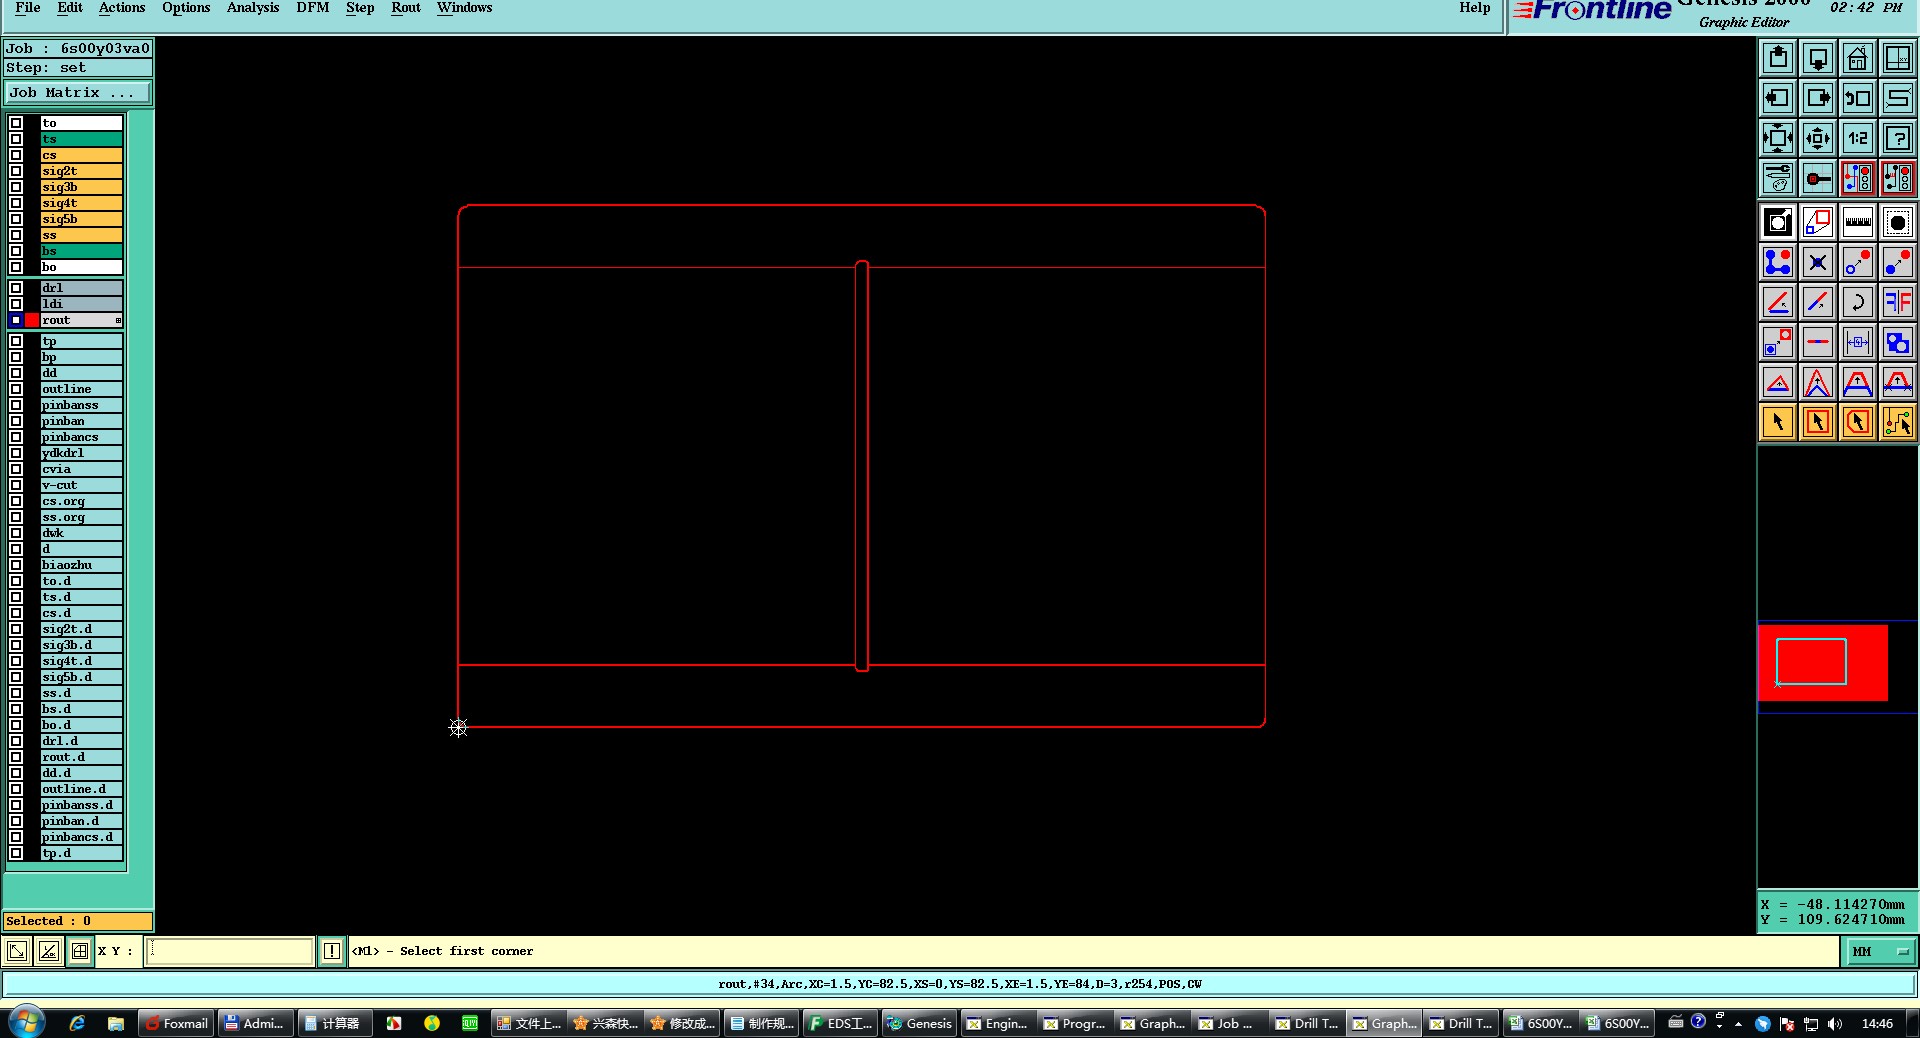Toggle the checkbox for layer v-cut
Viewport: 1920px width, 1038px height.
(x=16, y=485)
